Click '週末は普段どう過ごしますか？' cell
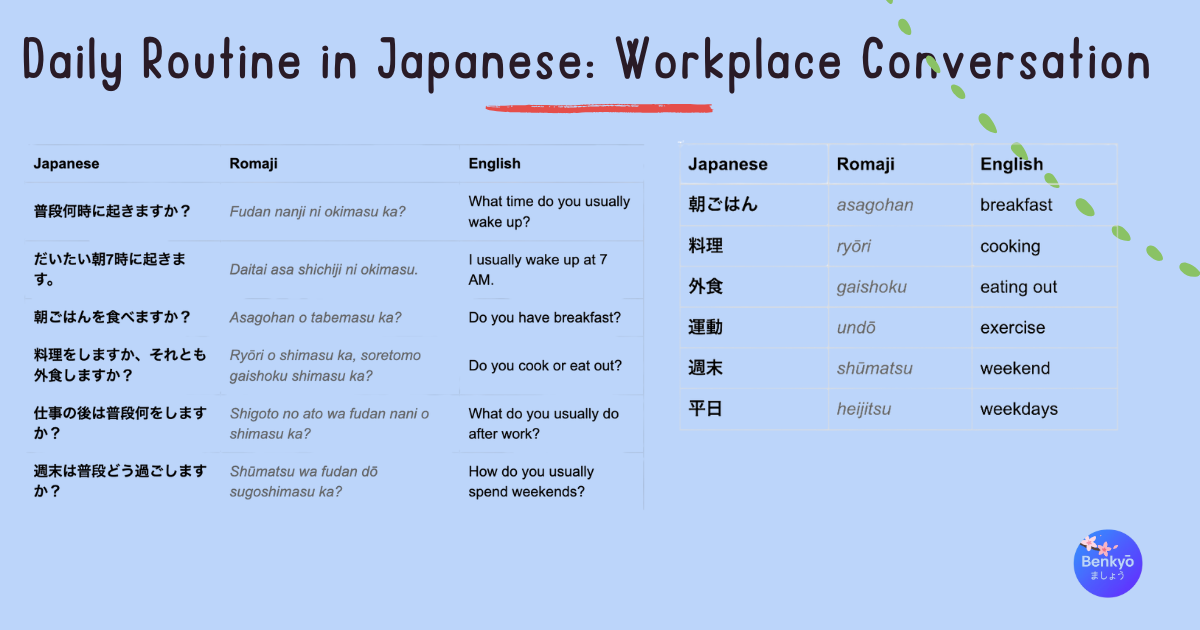This screenshot has width=1200, height=630. pos(120,481)
